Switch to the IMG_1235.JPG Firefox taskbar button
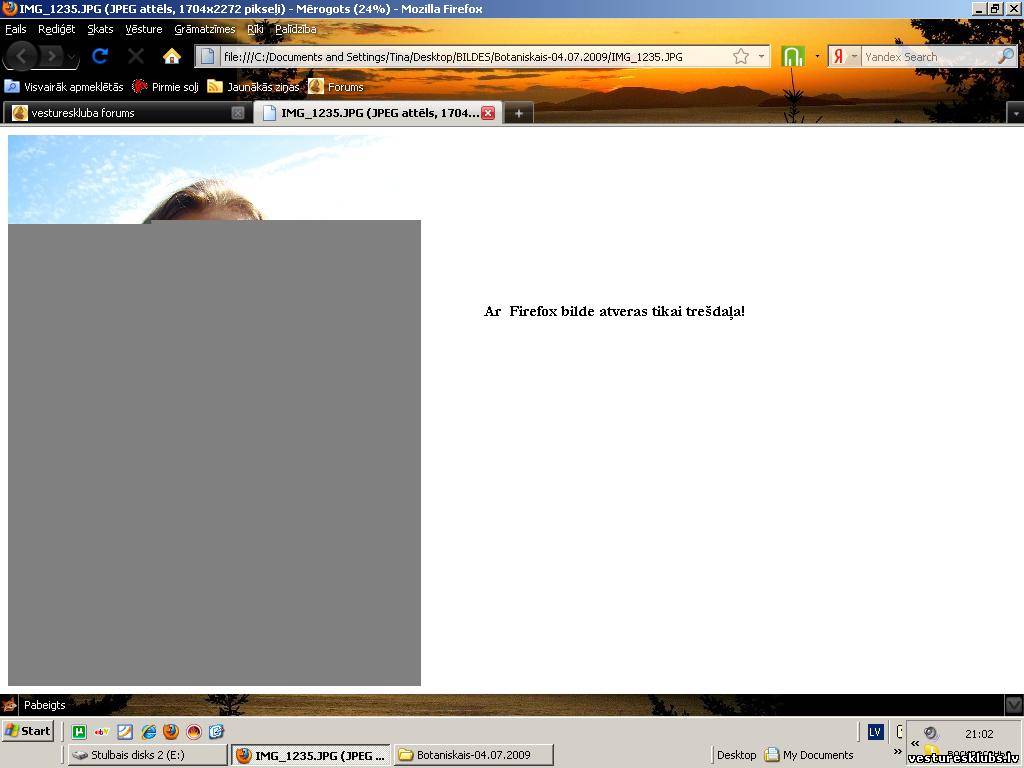Screen dimensions: 1024x768 (x=312, y=755)
